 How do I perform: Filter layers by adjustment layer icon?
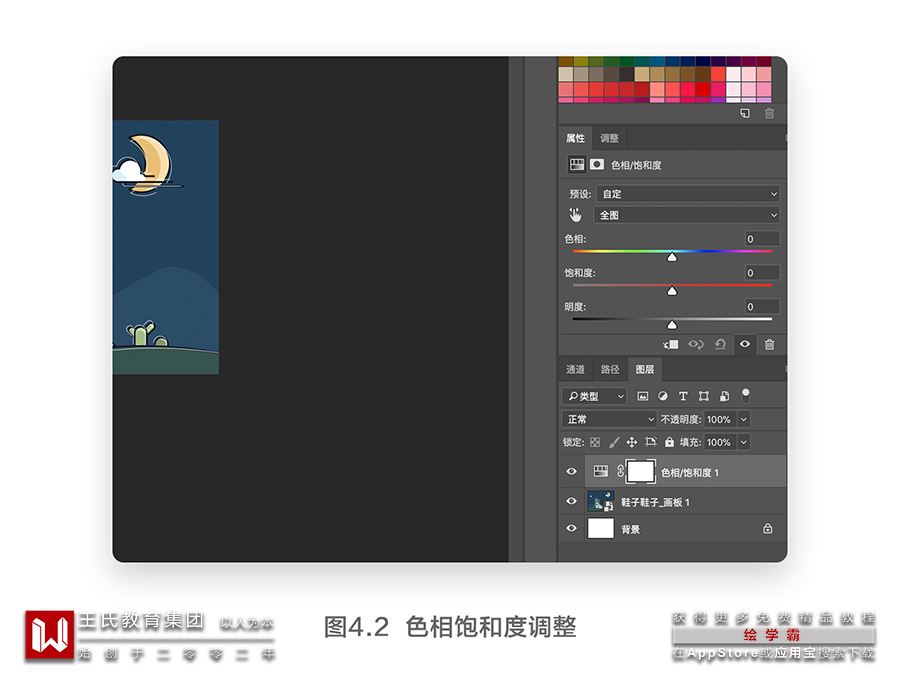tap(663, 396)
